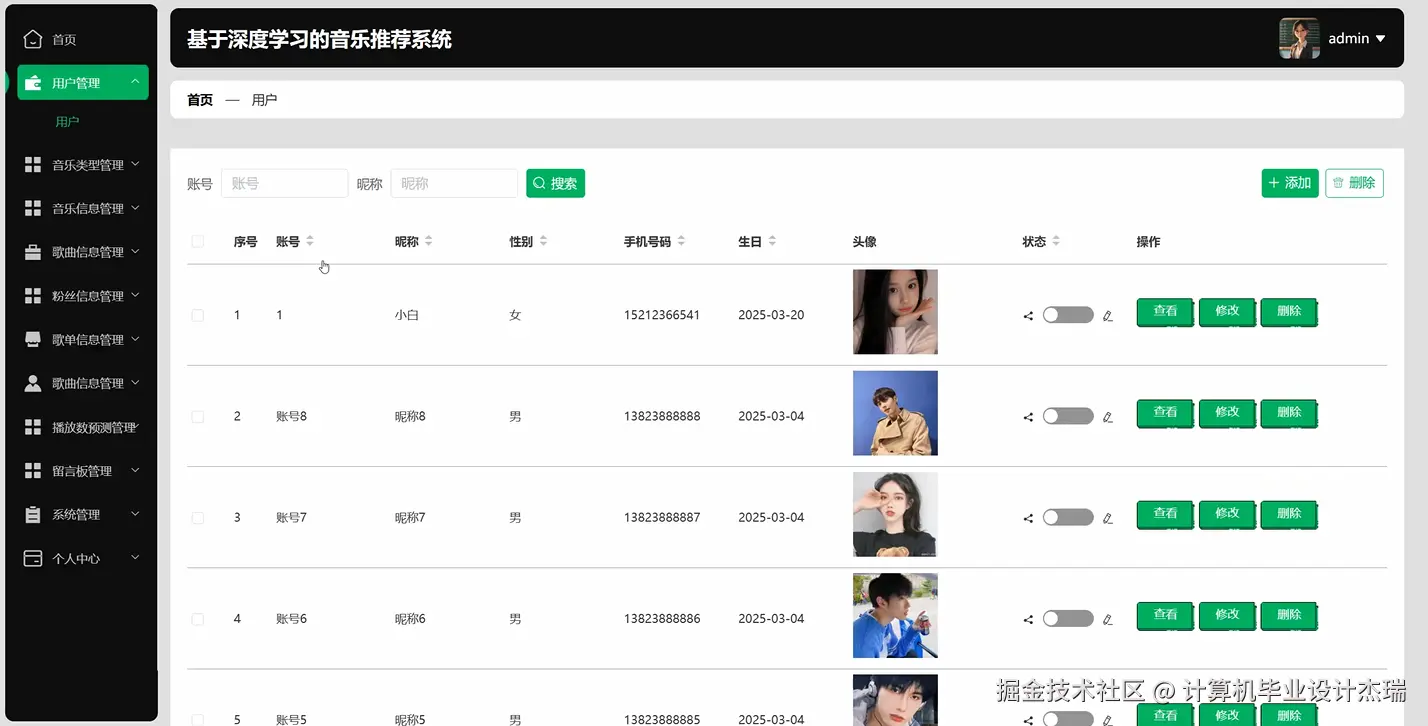The image size is (1428, 726).
Task: Click the person icon beside 歌曲信息管理
Action: (33, 383)
